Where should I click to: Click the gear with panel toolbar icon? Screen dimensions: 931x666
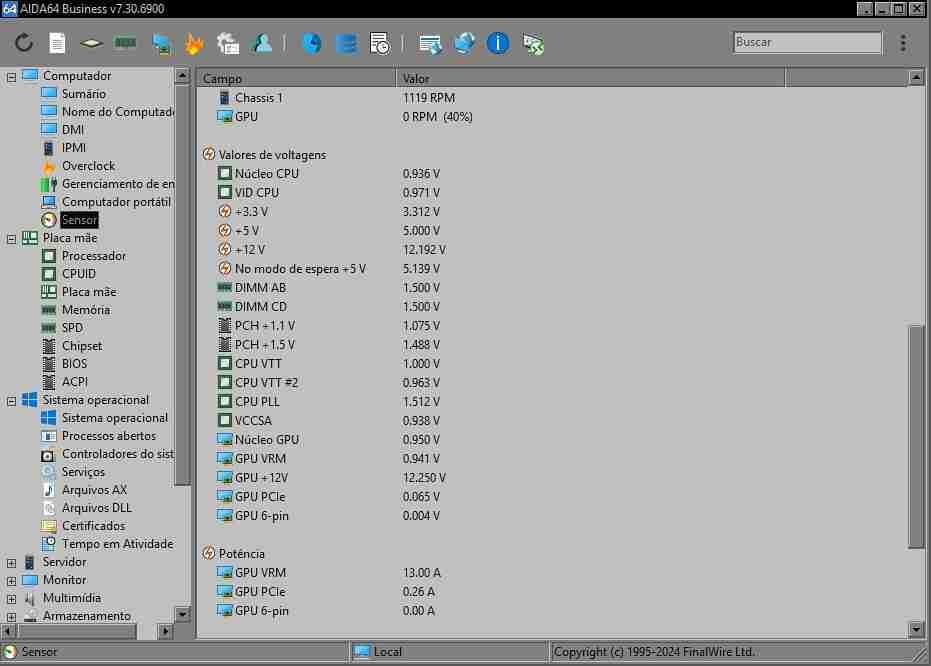point(228,43)
